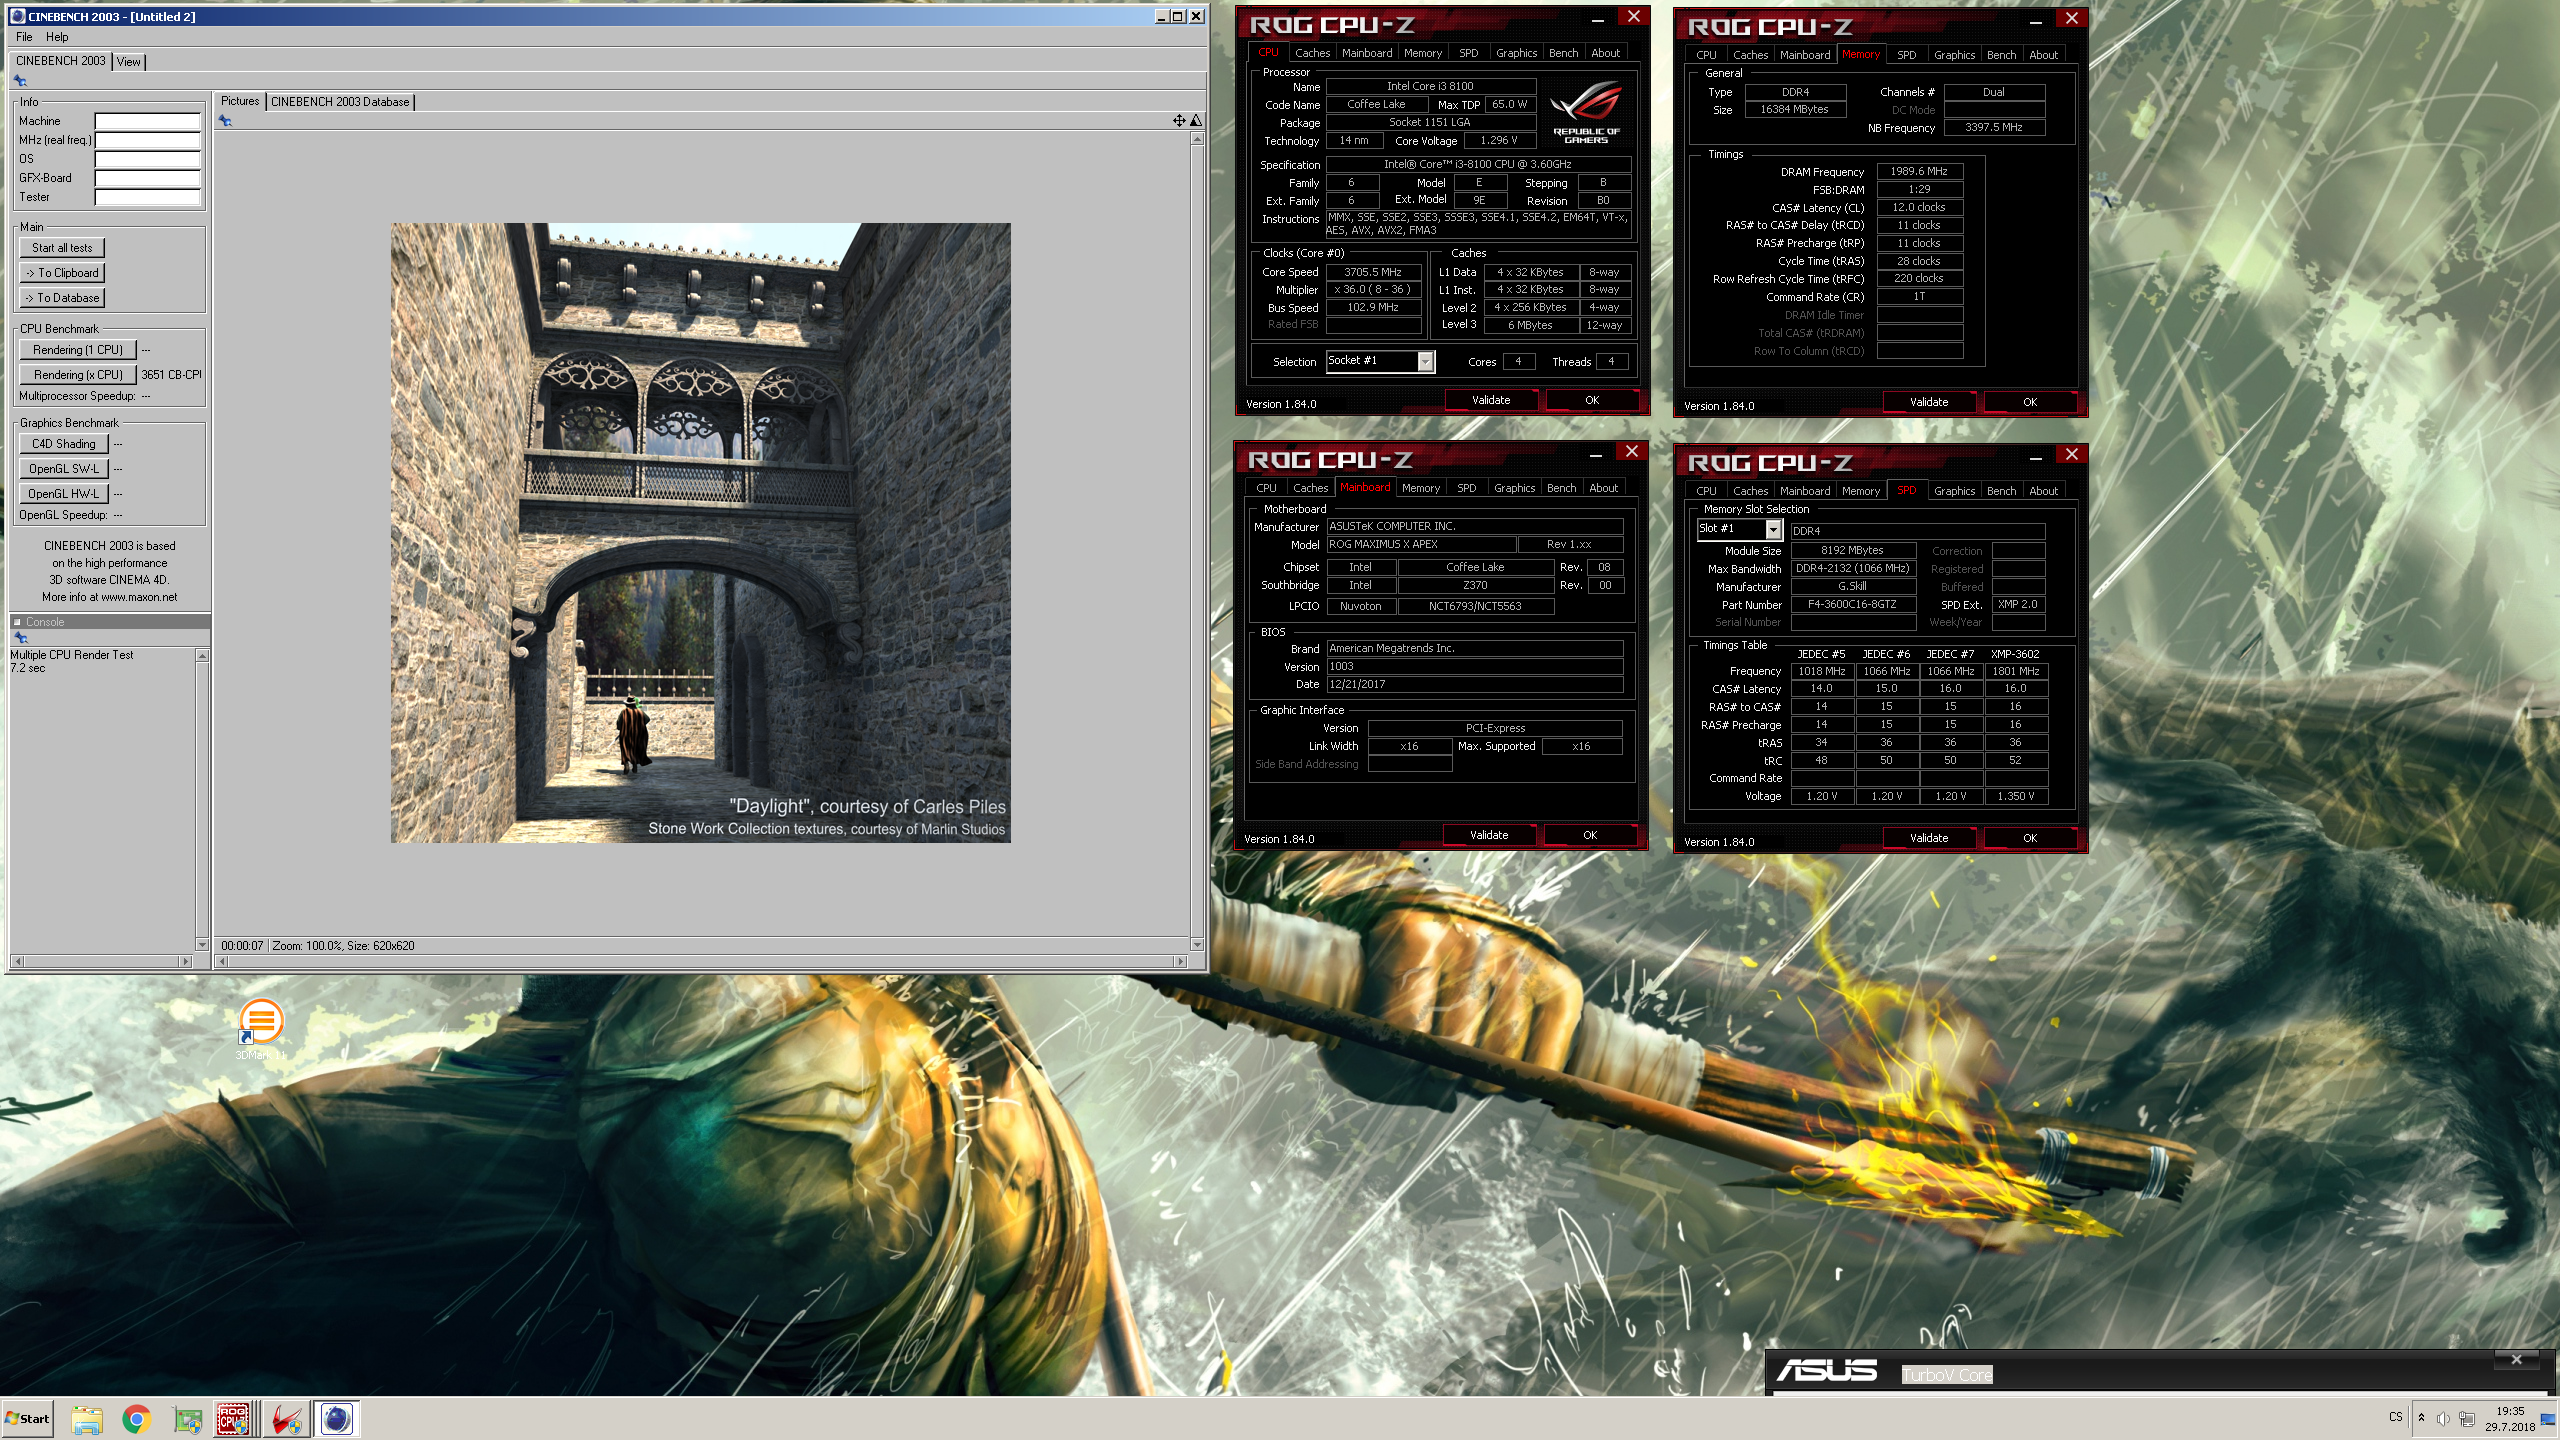Open the Caches tab in CPU-Z CPU window
This screenshot has height=1440, width=2560.
[1312, 53]
